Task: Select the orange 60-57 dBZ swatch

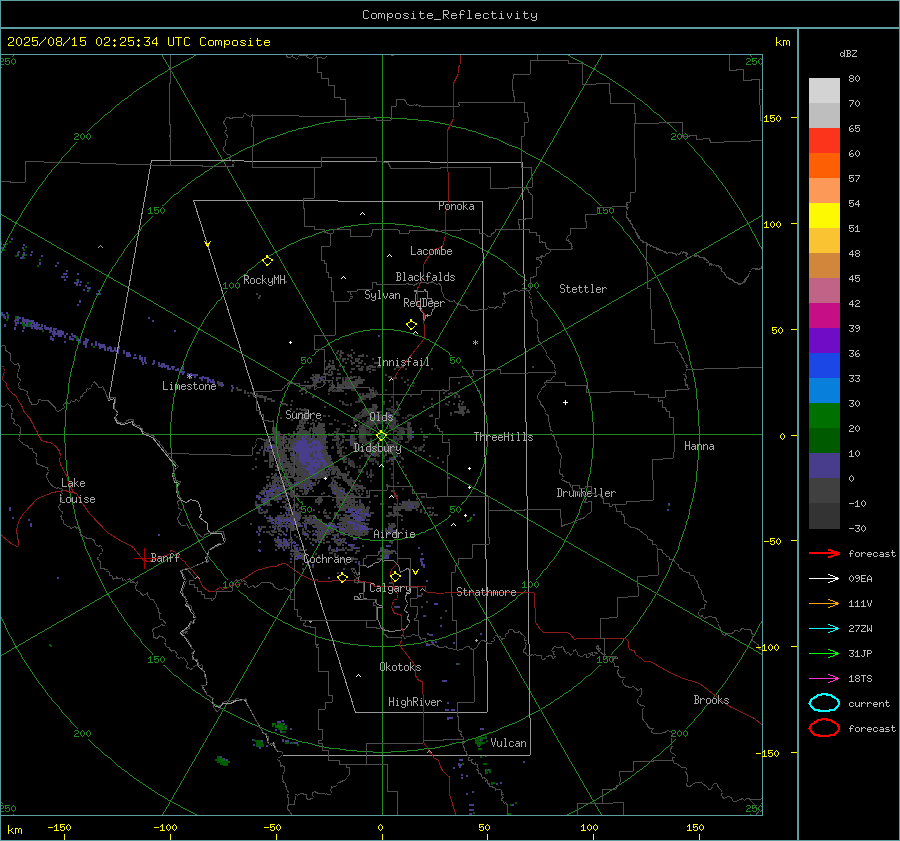Action: (824, 166)
